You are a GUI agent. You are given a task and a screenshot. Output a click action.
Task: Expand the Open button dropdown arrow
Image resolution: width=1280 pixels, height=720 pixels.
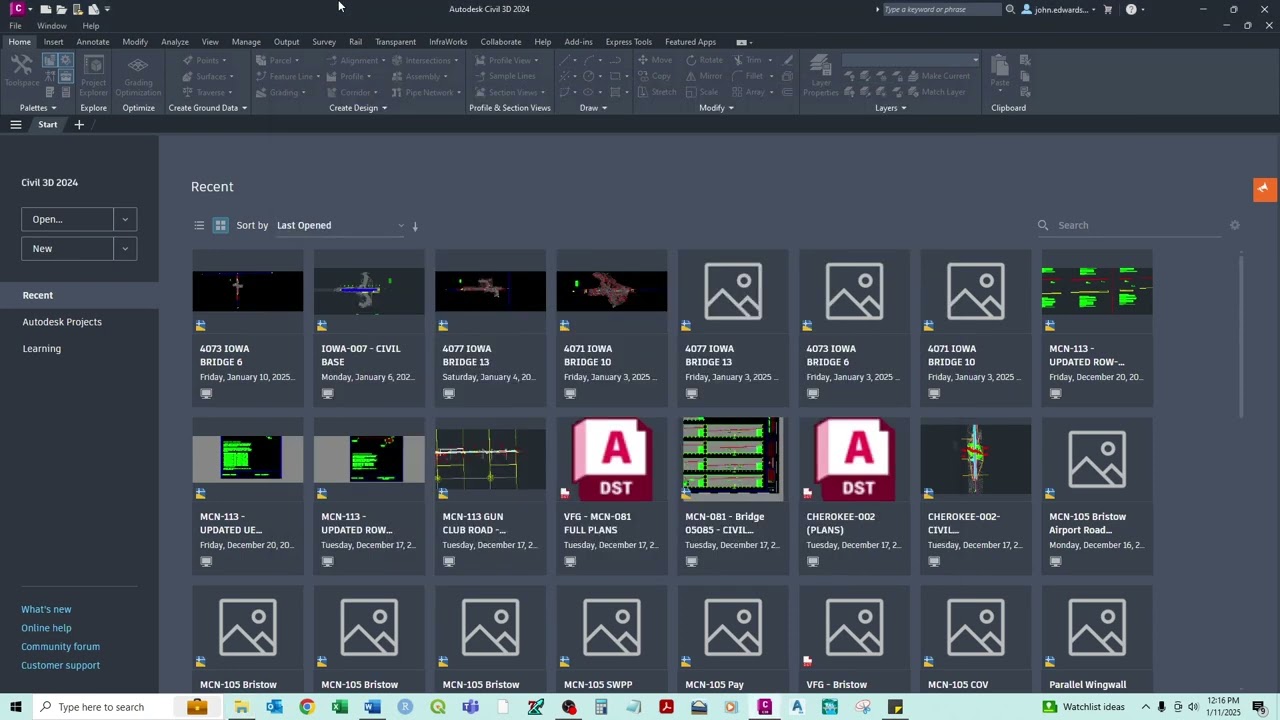tap(125, 219)
